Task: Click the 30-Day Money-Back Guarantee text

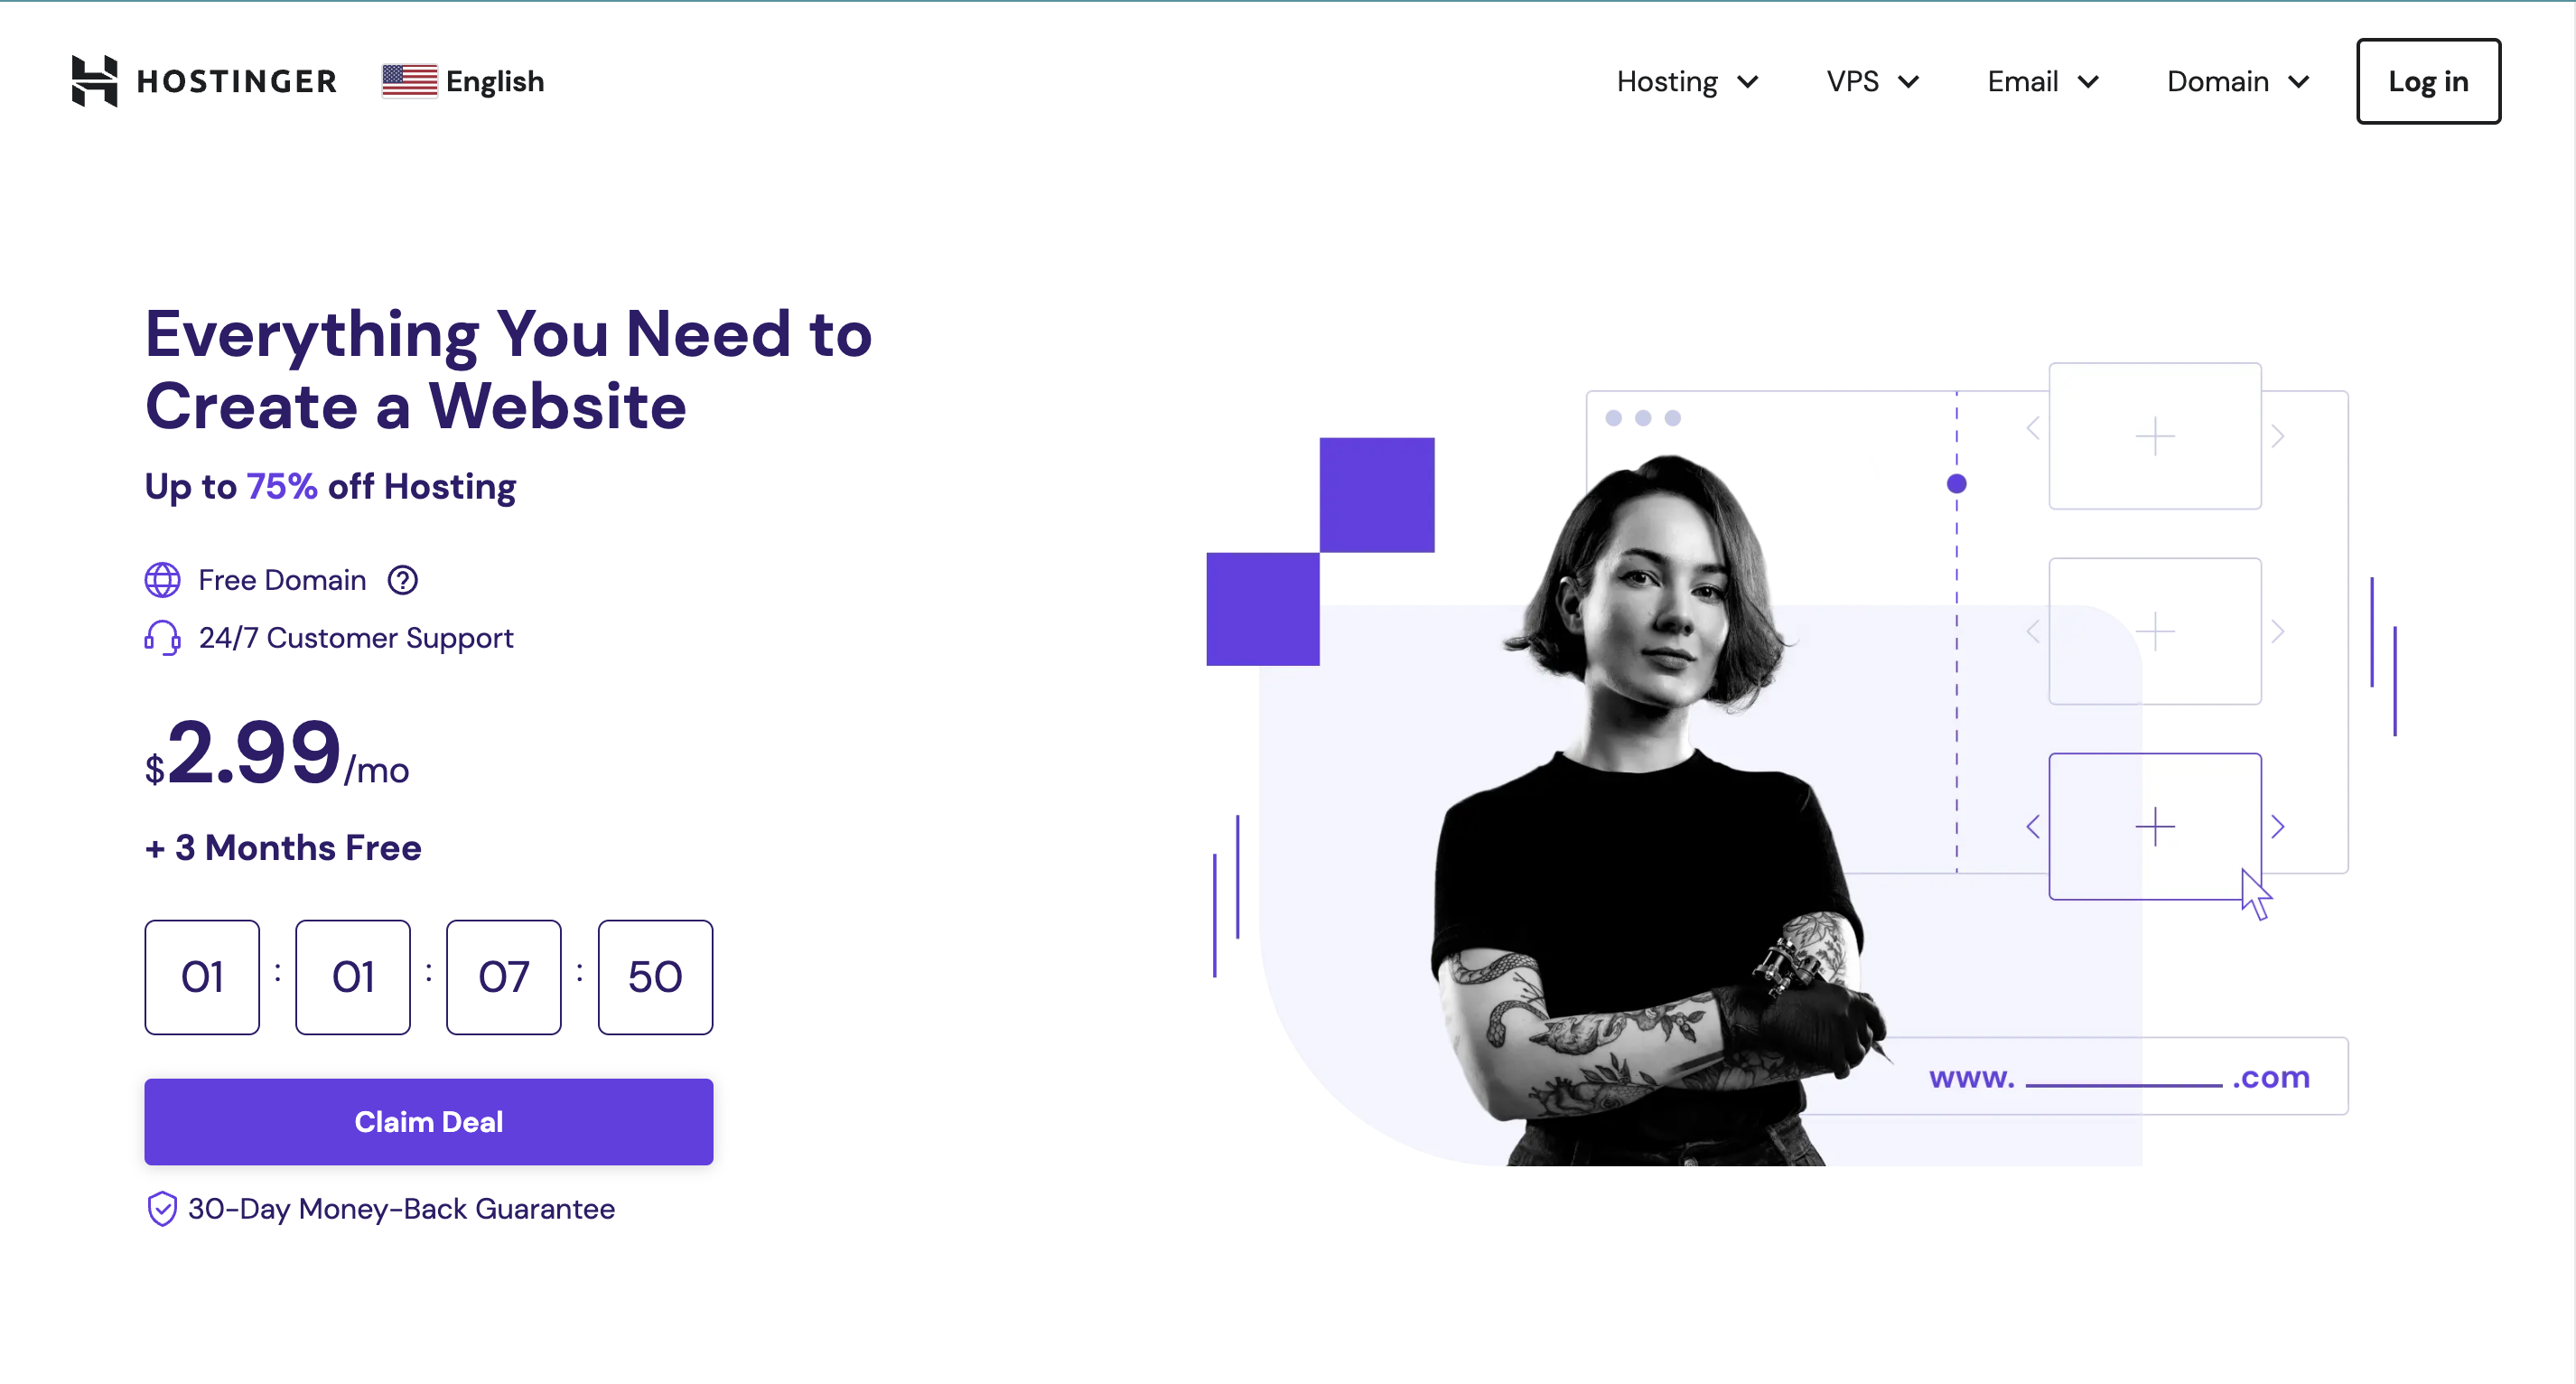Action: pyautogui.click(x=401, y=1209)
